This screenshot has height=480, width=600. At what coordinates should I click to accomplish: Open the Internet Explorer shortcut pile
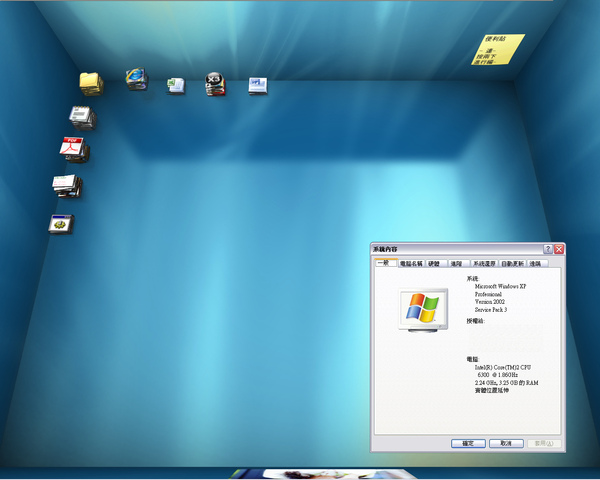137,79
